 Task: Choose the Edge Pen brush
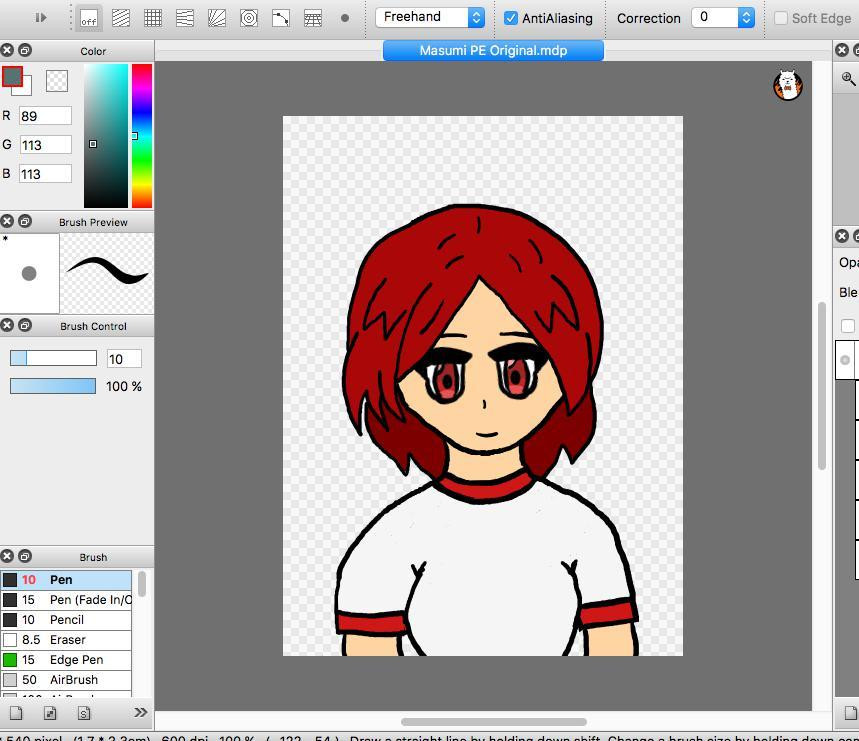[x=66, y=660]
